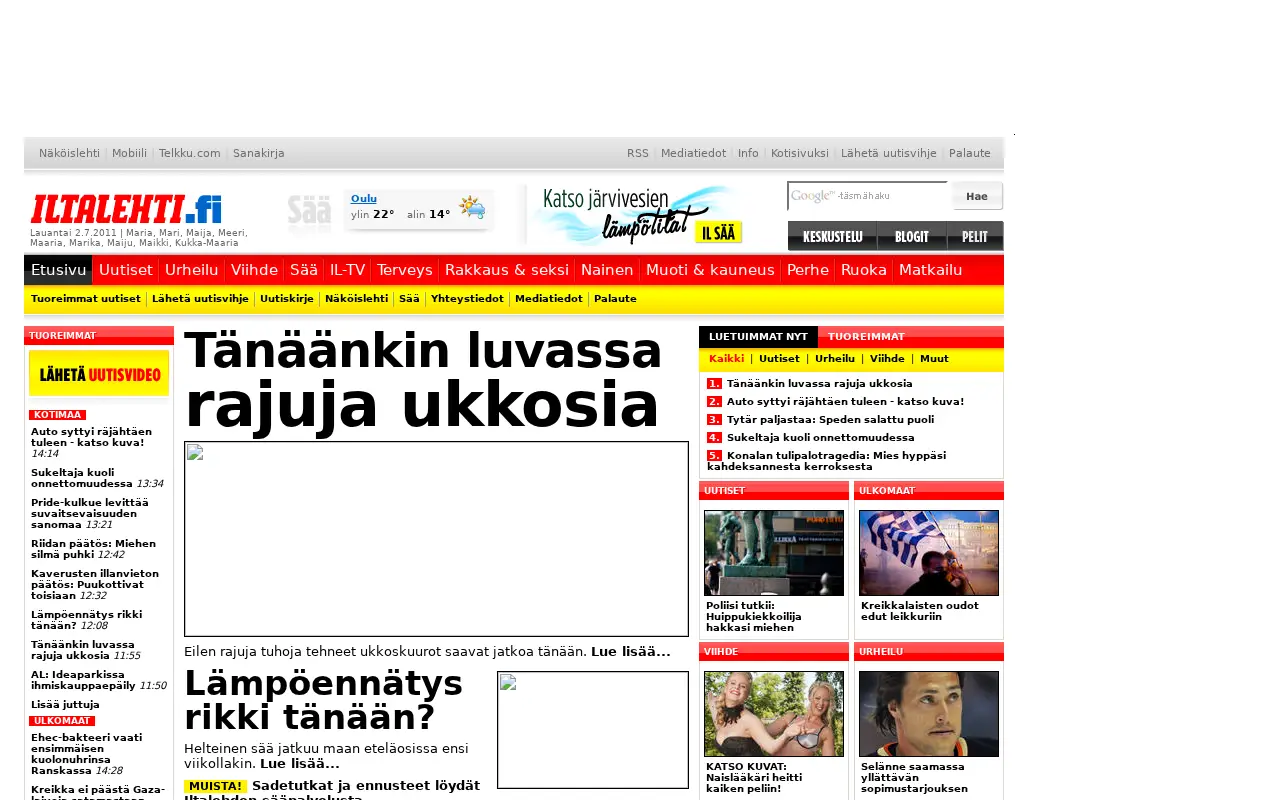This screenshot has height=800, width=1280.
Task: Filter most-read list by Muut
Action: pyautogui.click(x=934, y=359)
